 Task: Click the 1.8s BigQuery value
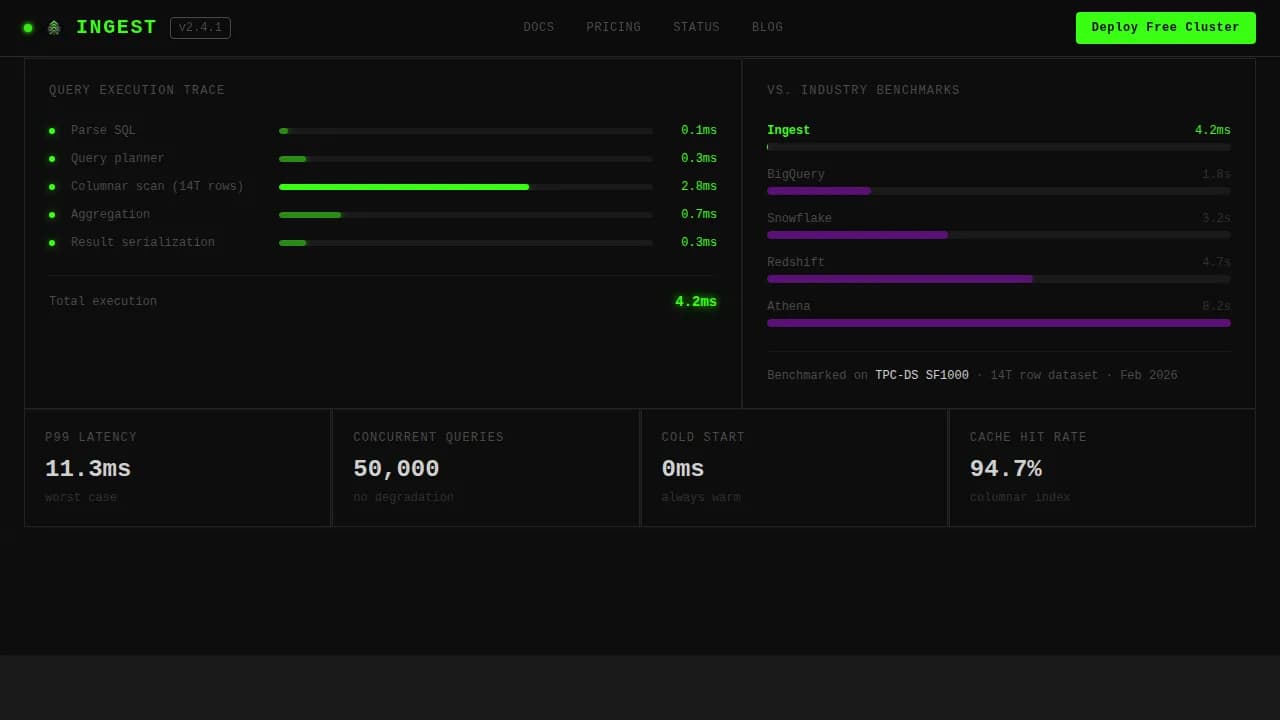1216,175
